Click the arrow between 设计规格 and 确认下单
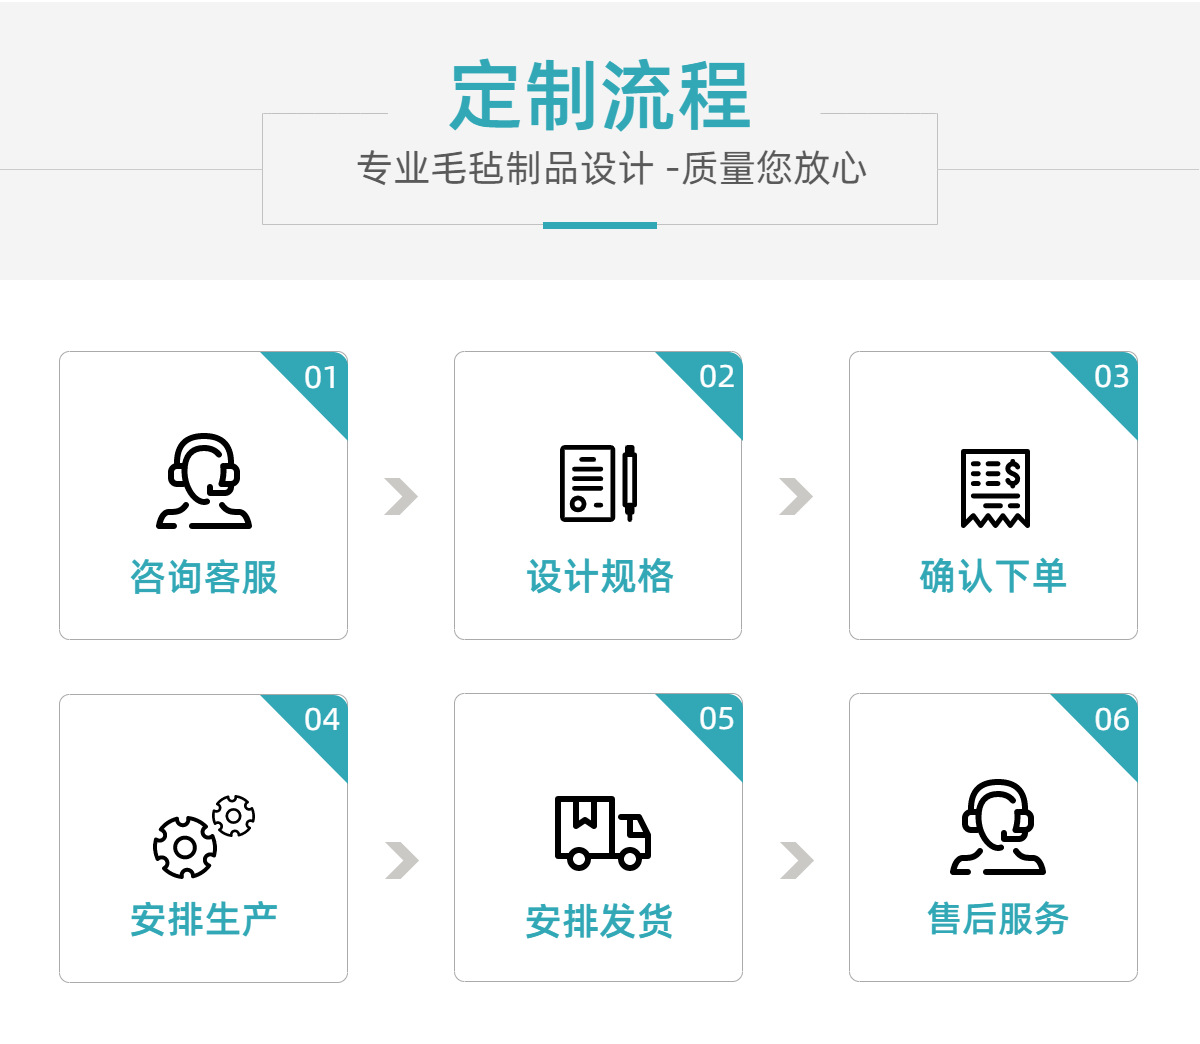This screenshot has width=1200, height=1044. point(796,496)
